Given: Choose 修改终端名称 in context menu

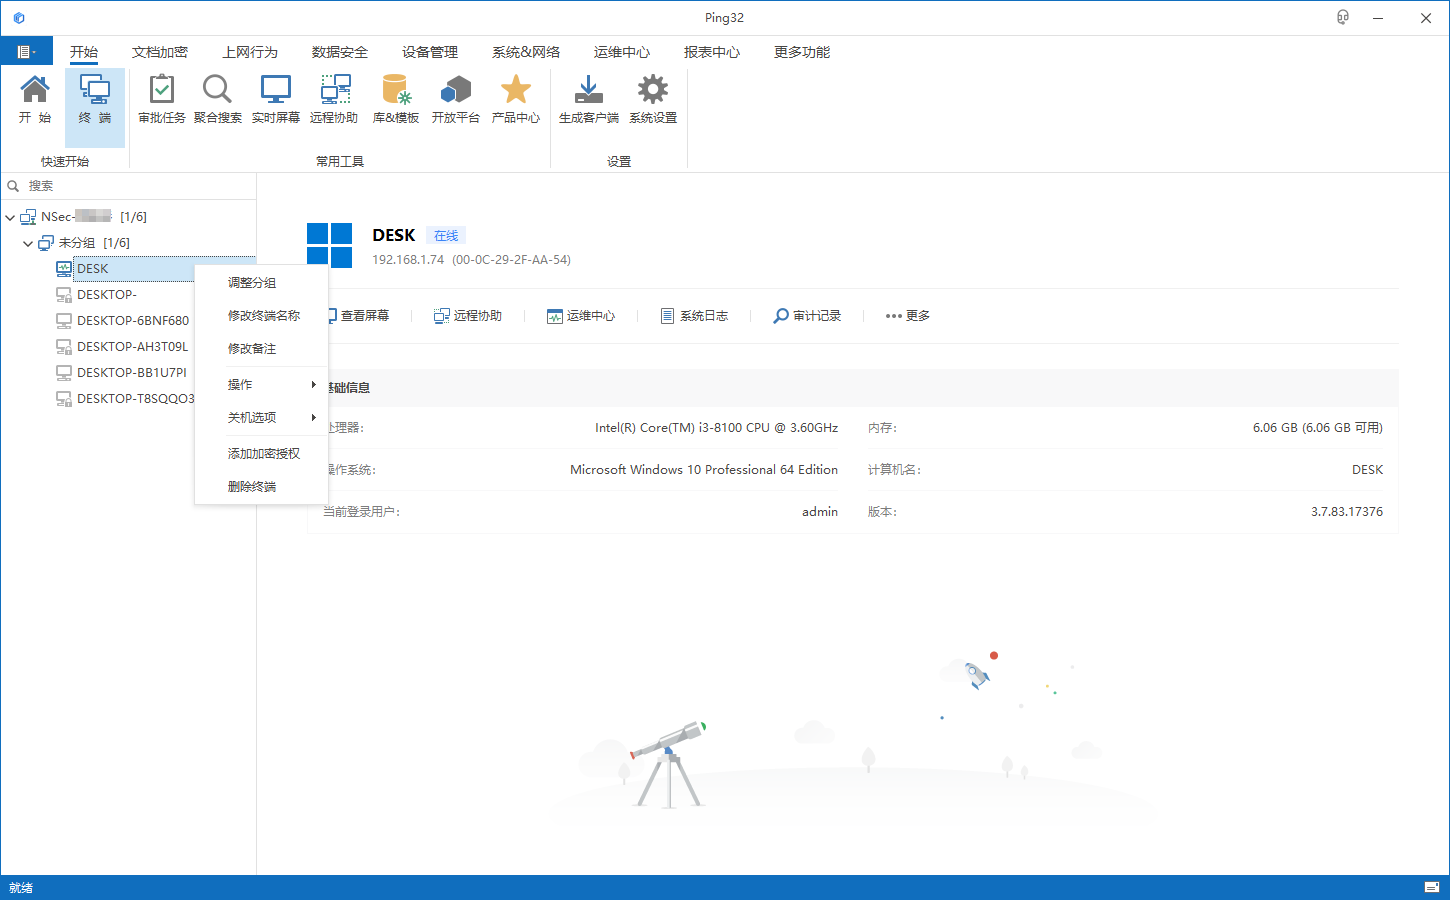Looking at the screenshot, I should 261,316.
